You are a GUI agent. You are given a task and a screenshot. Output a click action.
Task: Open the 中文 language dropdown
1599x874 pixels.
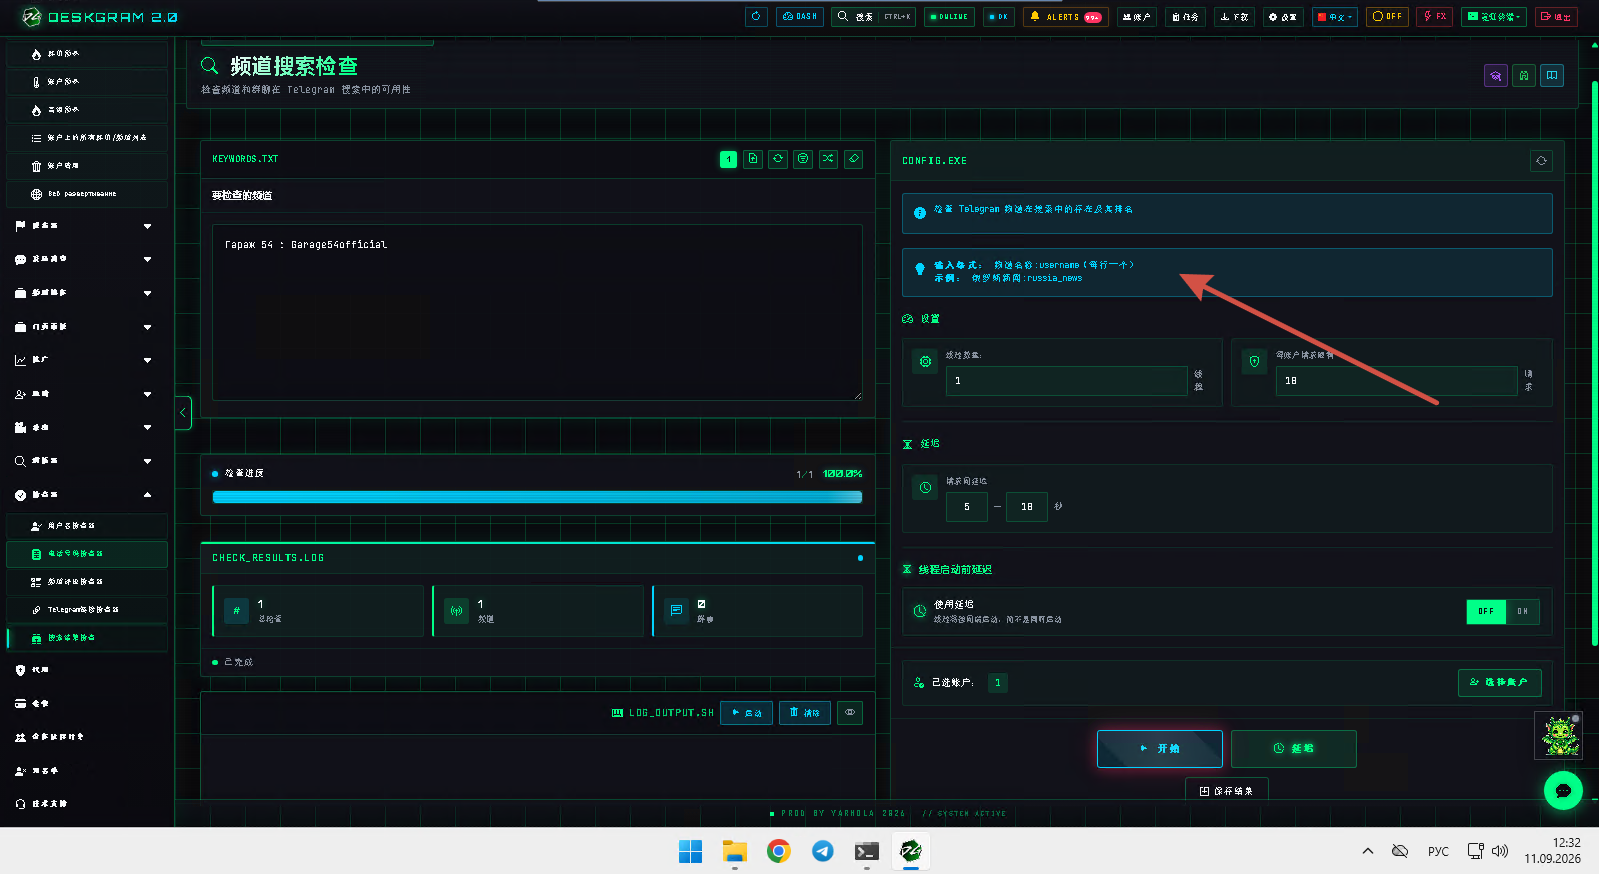[1335, 17]
